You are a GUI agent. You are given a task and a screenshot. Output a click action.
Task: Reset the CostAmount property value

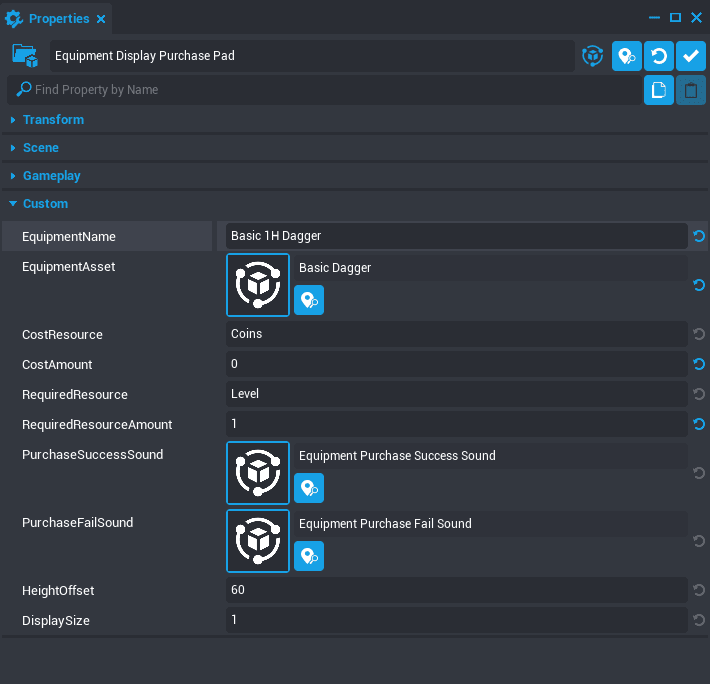(698, 364)
